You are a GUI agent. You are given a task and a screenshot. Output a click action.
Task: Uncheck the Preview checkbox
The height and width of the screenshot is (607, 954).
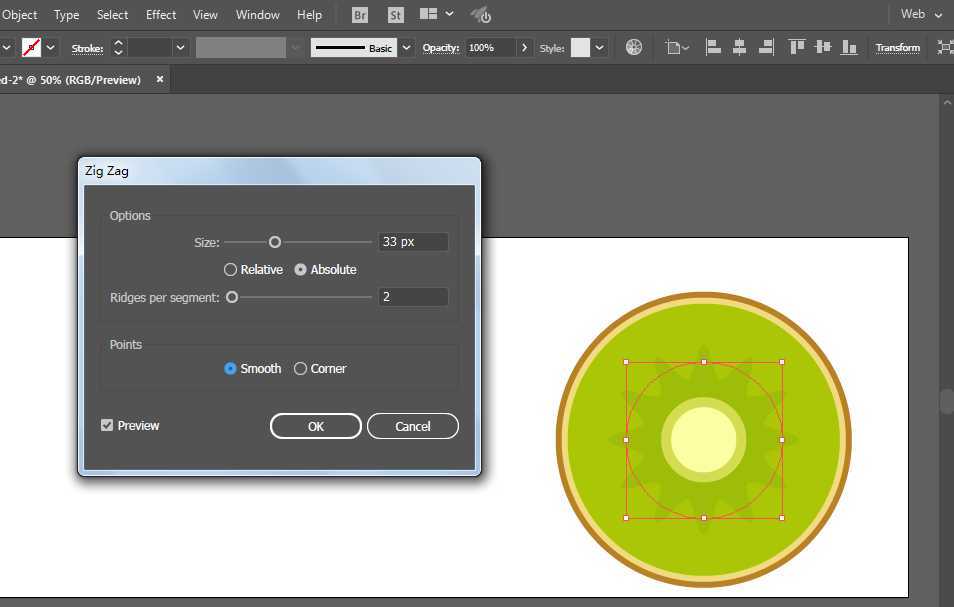(x=107, y=426)
